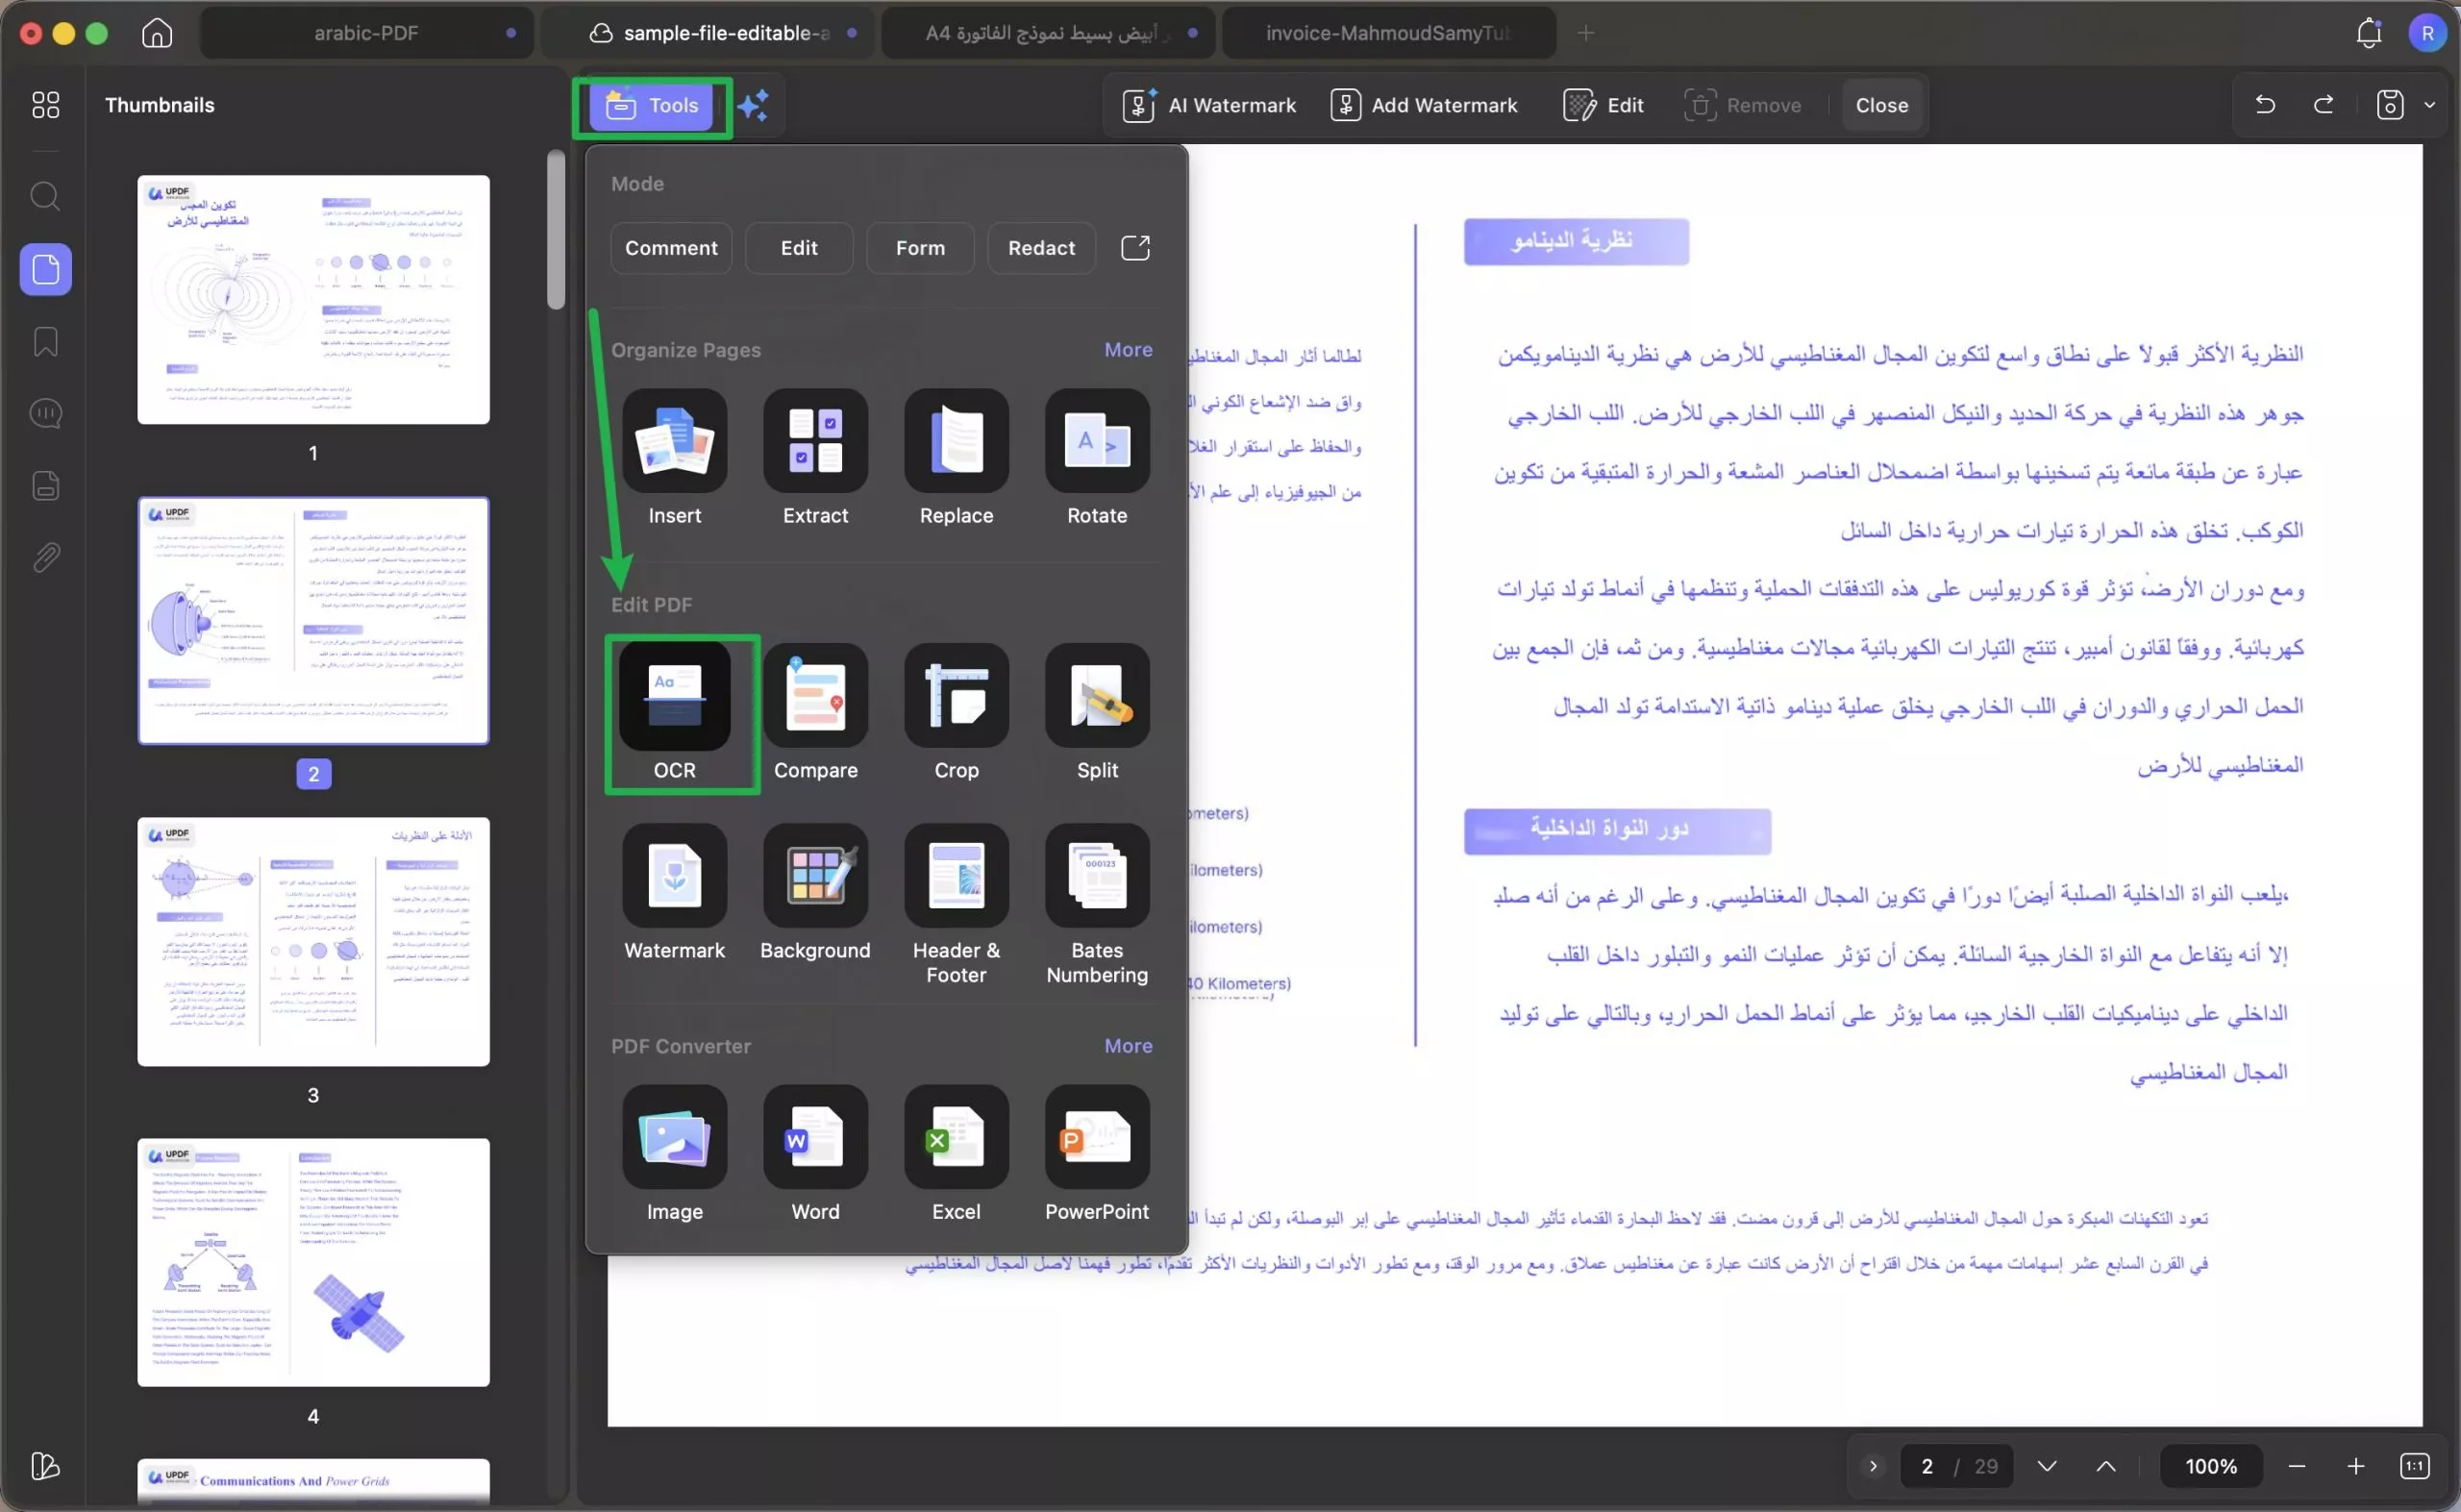2461x1512 pixels.
Task: Undo the last action
Action: click(x=2265, y=105)
